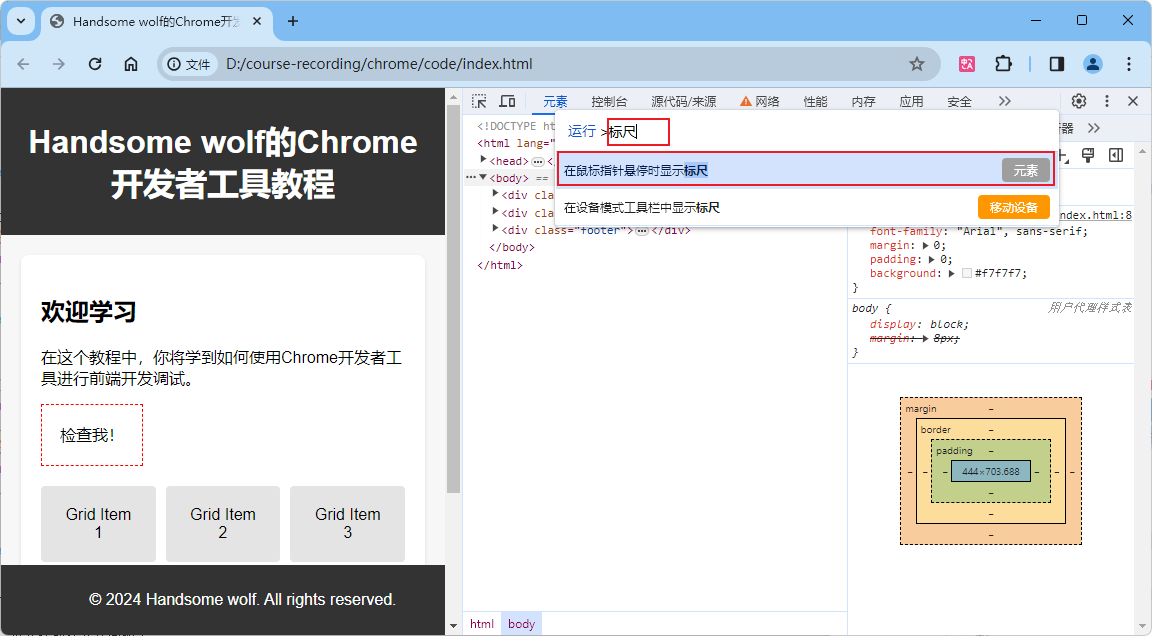Switch to the 源代码/来源 panel tab

tap(683, 101)
